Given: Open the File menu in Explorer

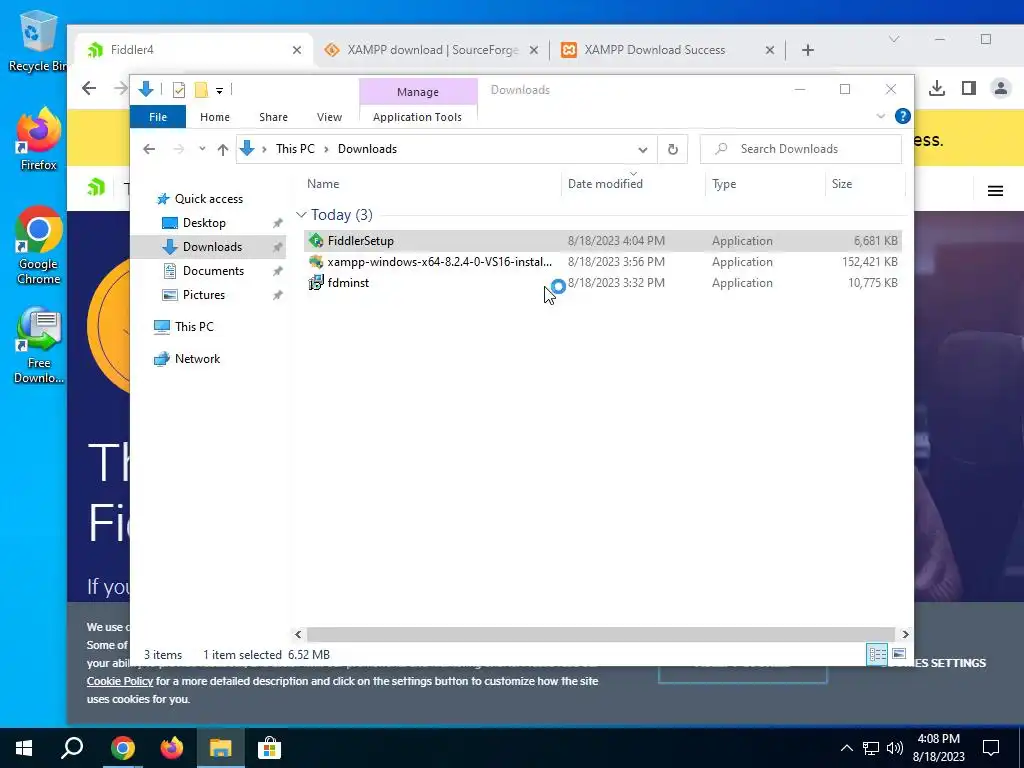Looking at the screenshot, I should tap(157, 117).
